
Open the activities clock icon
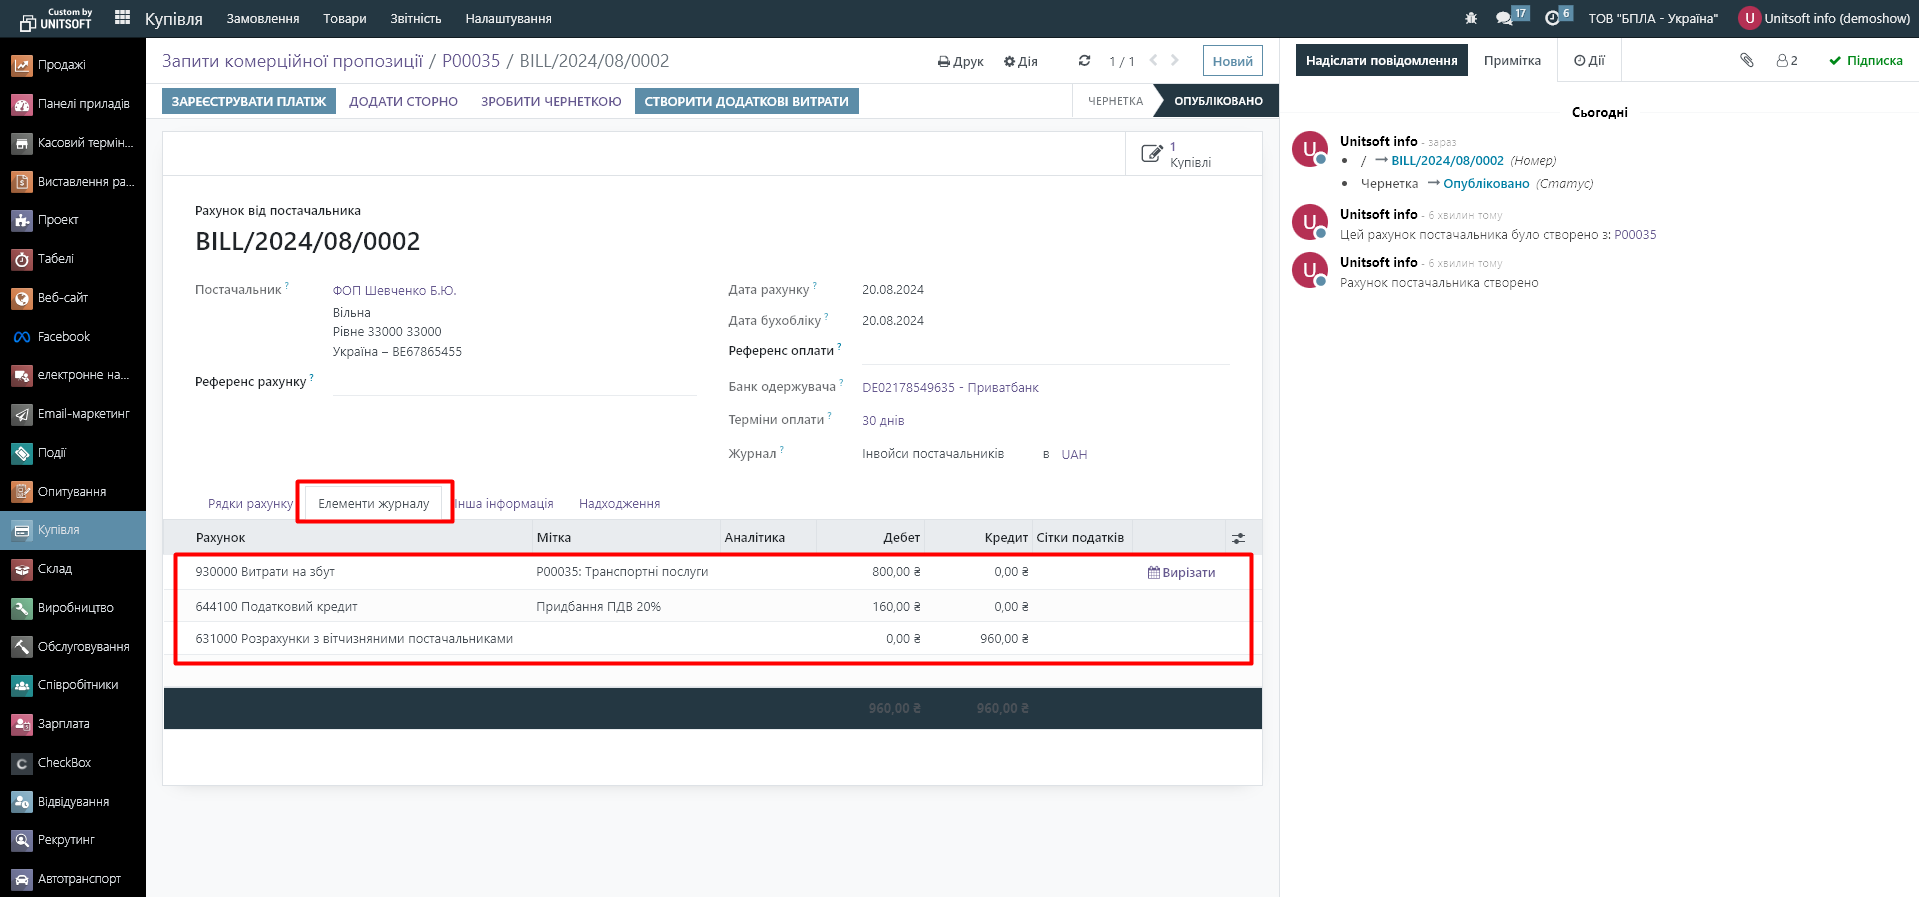click(1552, 18)
